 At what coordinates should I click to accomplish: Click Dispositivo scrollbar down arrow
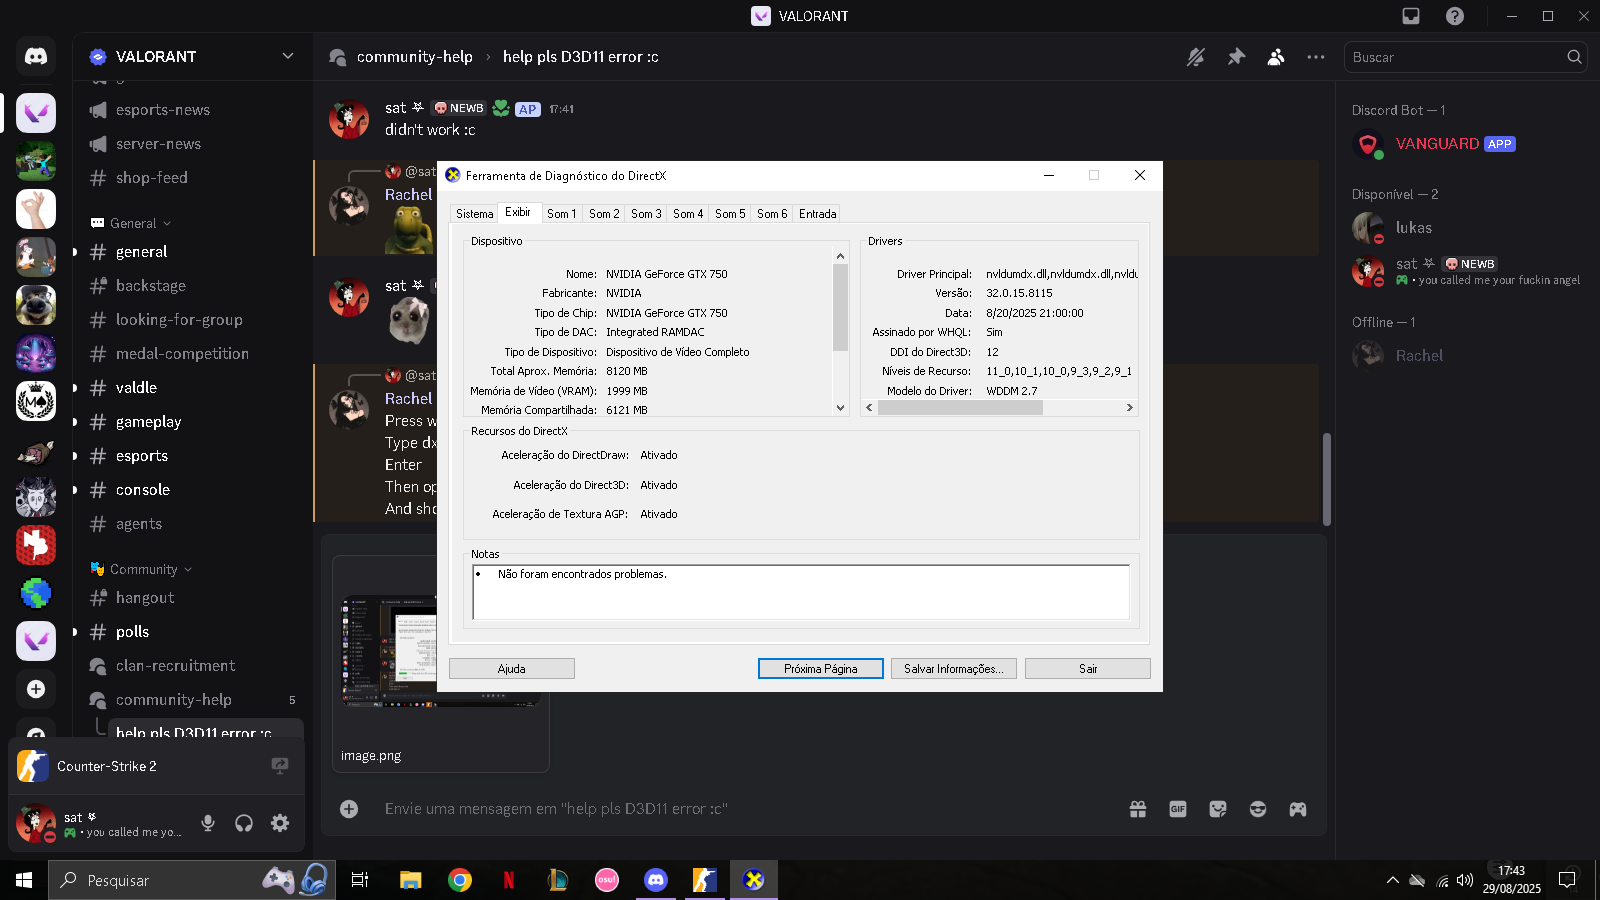click(x=840, y=407)
